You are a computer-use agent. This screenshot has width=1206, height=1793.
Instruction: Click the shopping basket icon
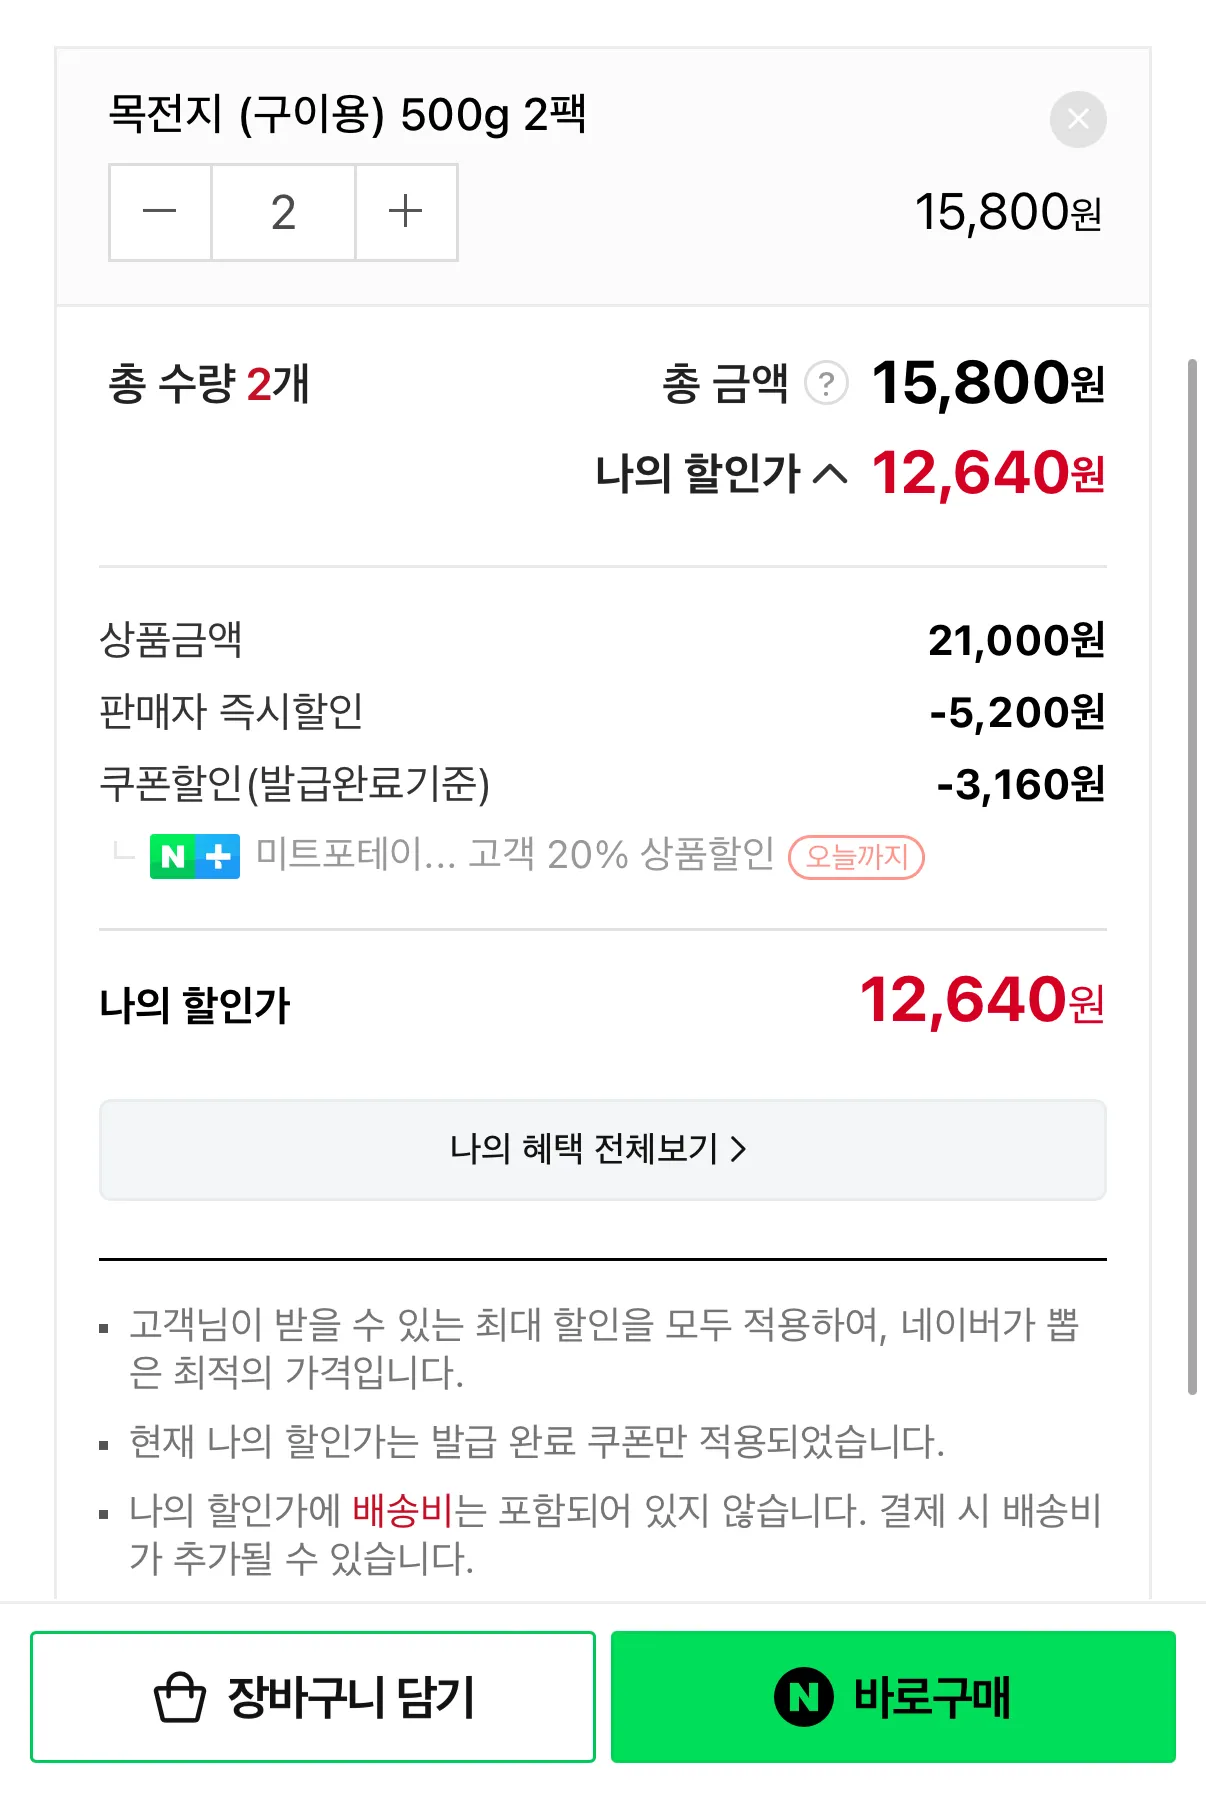(x=180, y=1697)
